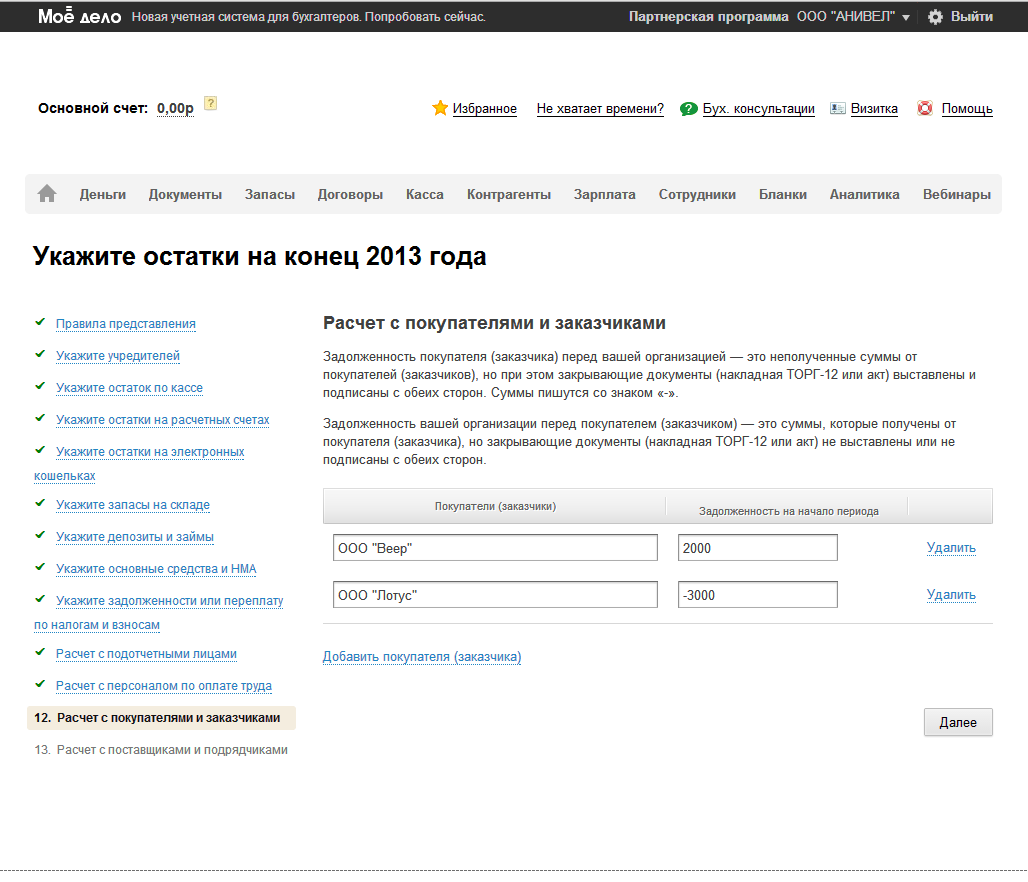Click Покупатели (заказчики) column header
Viewport: 1028px width, 882px height.
pyautogui.click(x=495, y=506)
